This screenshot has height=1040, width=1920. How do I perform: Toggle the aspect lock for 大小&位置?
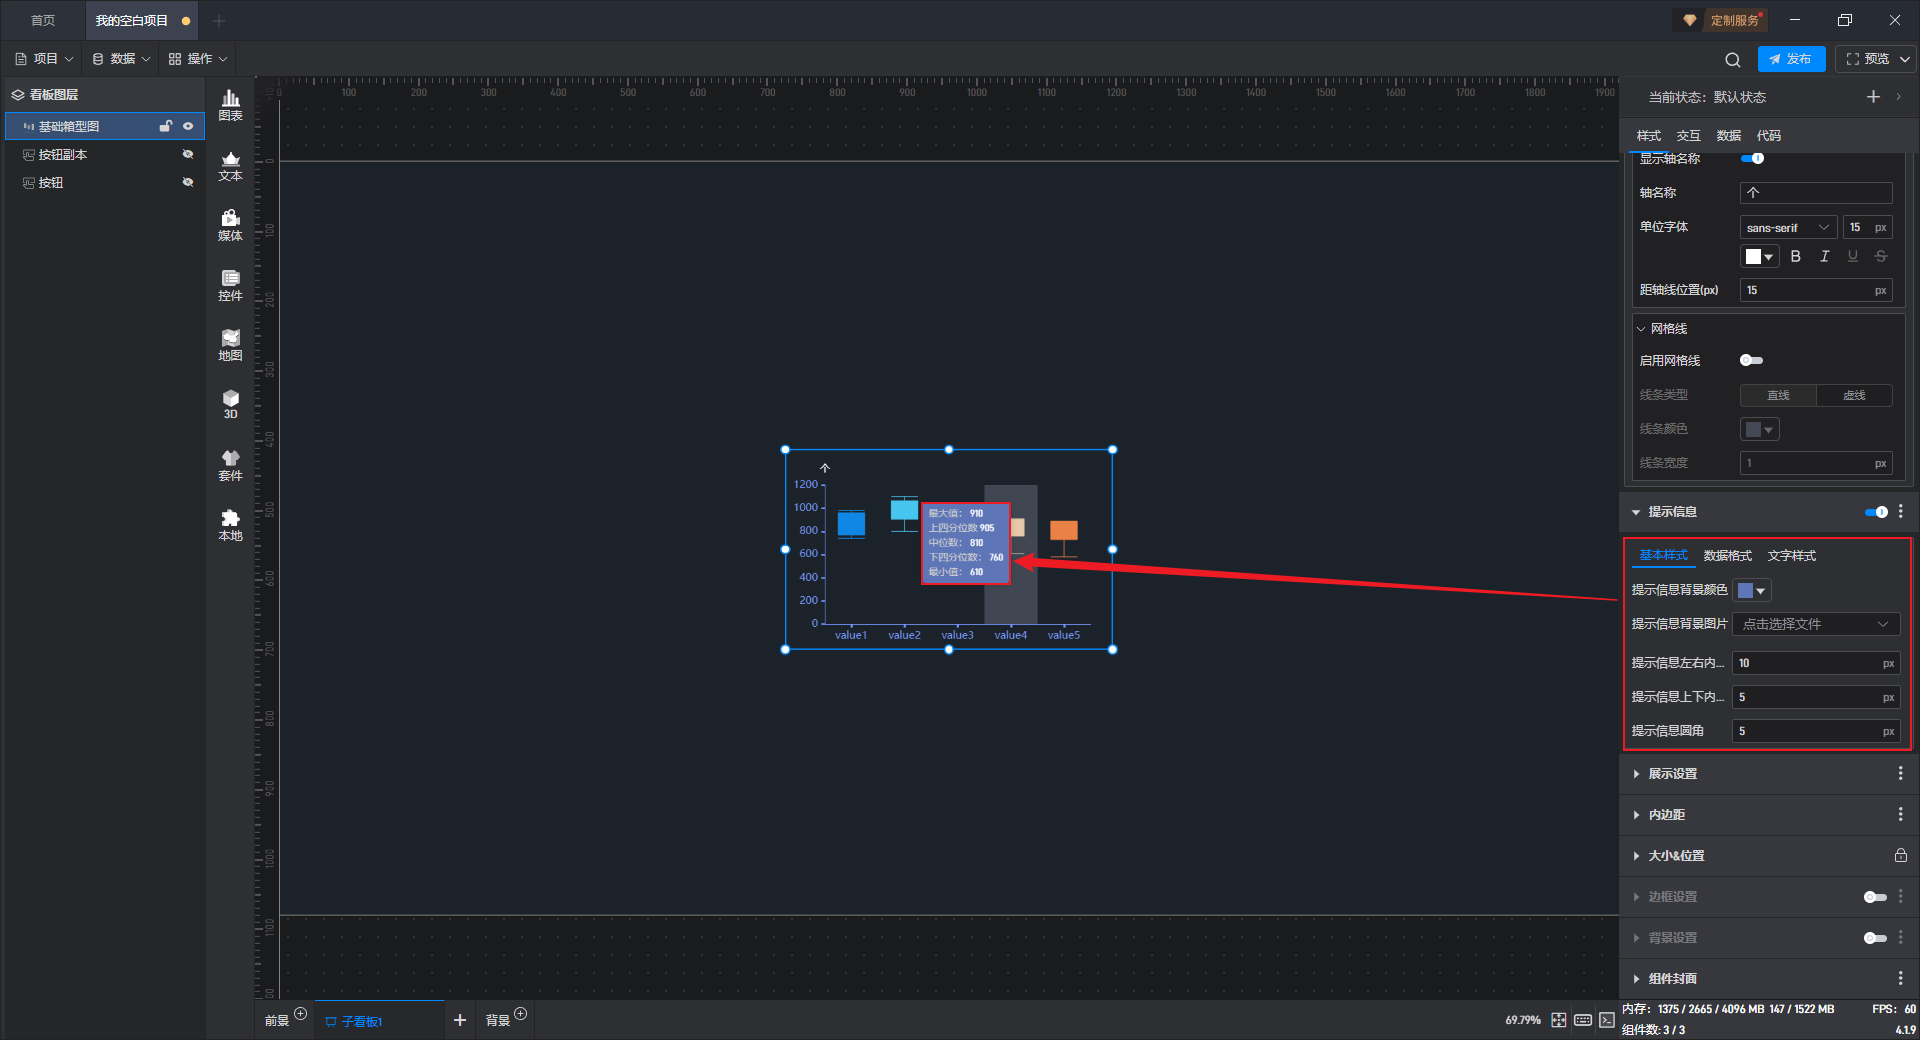(1900, 856)
